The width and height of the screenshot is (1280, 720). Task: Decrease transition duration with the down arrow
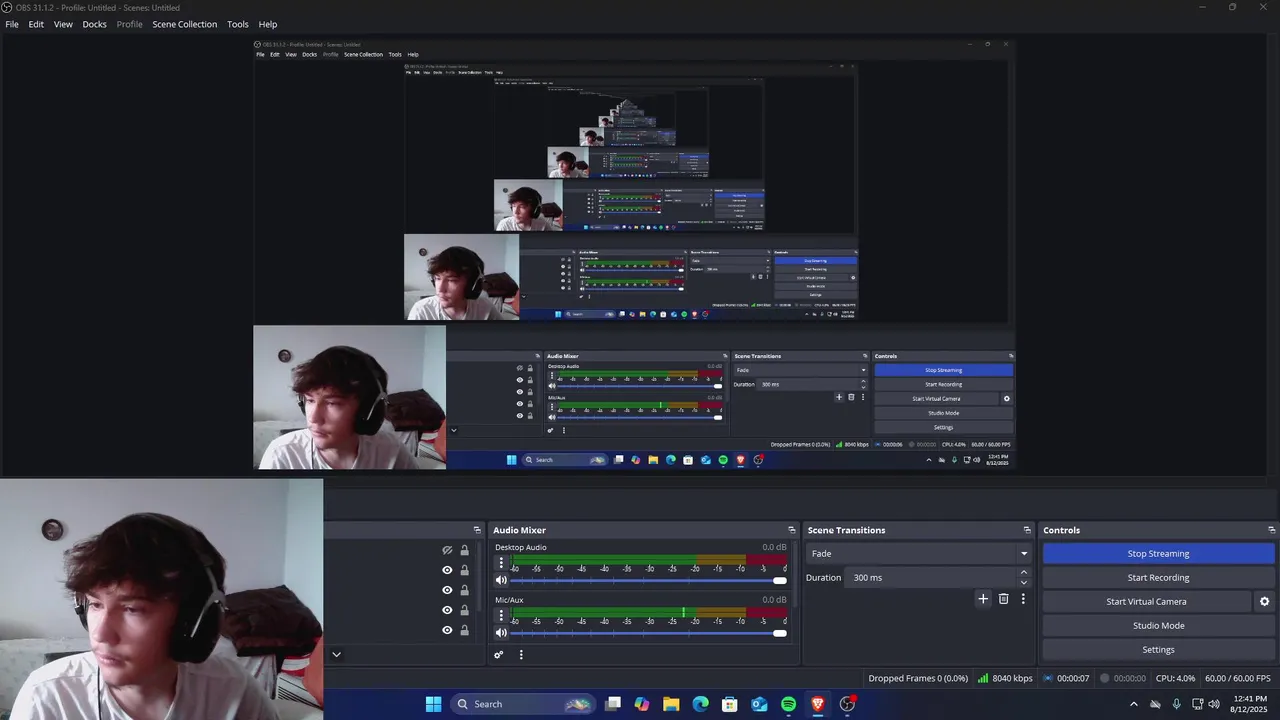[1023, 582]
